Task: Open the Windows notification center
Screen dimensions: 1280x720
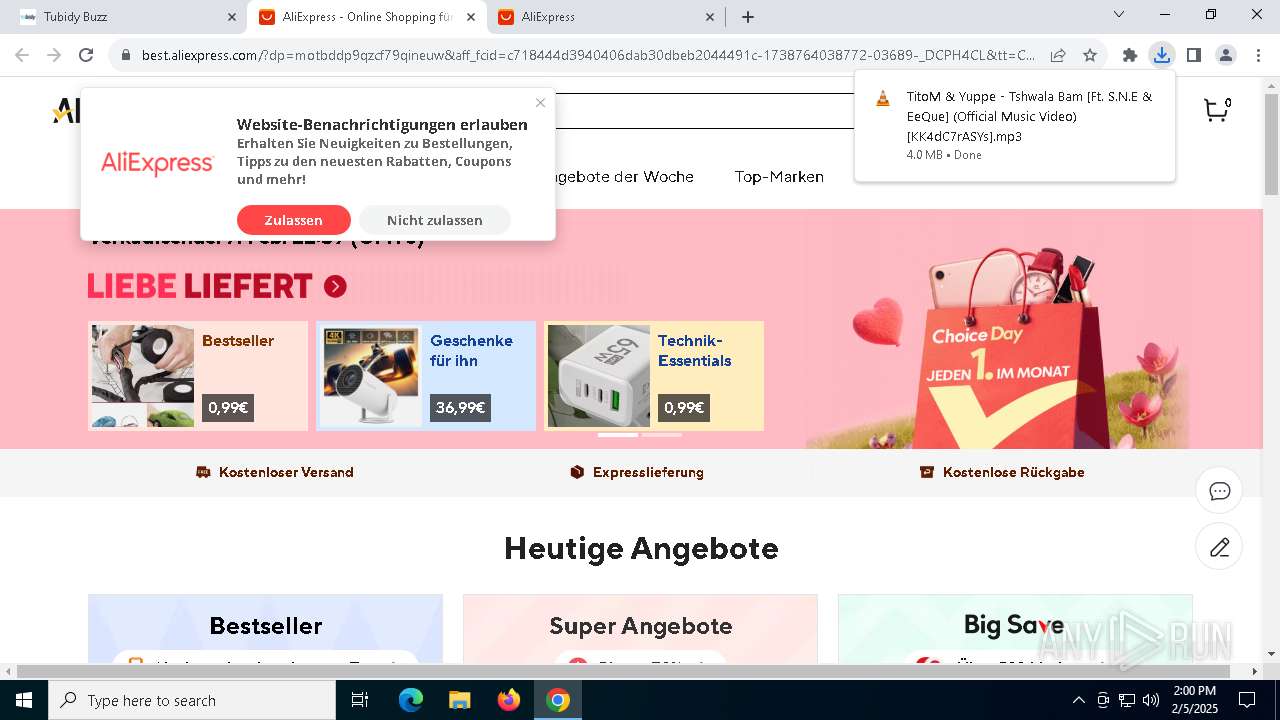Action: tap(1247, 700)
